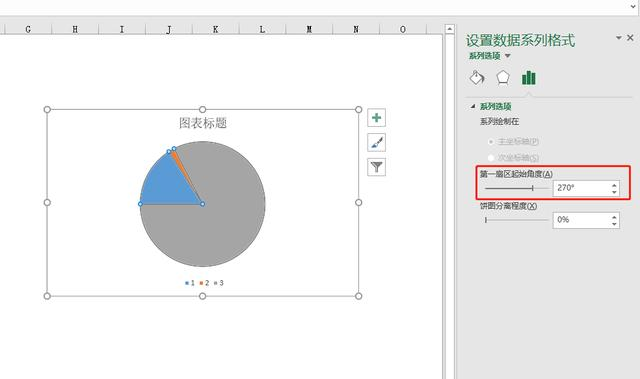Click the Chart Elements plus button

[x=376, y=118]
